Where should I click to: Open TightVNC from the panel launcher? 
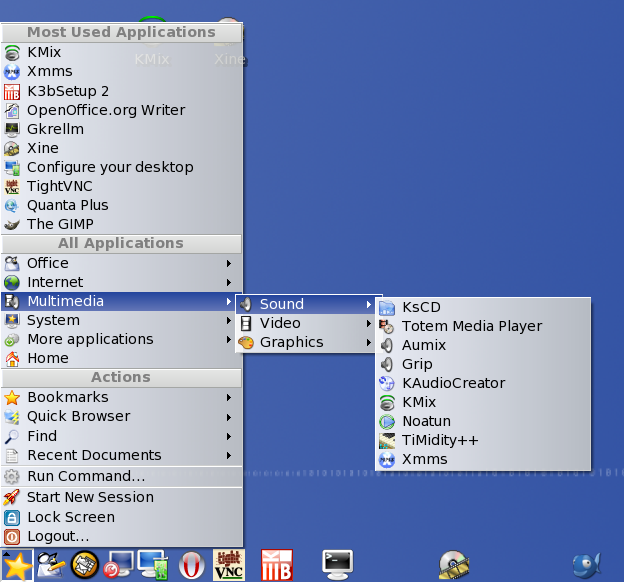[229, 565]
